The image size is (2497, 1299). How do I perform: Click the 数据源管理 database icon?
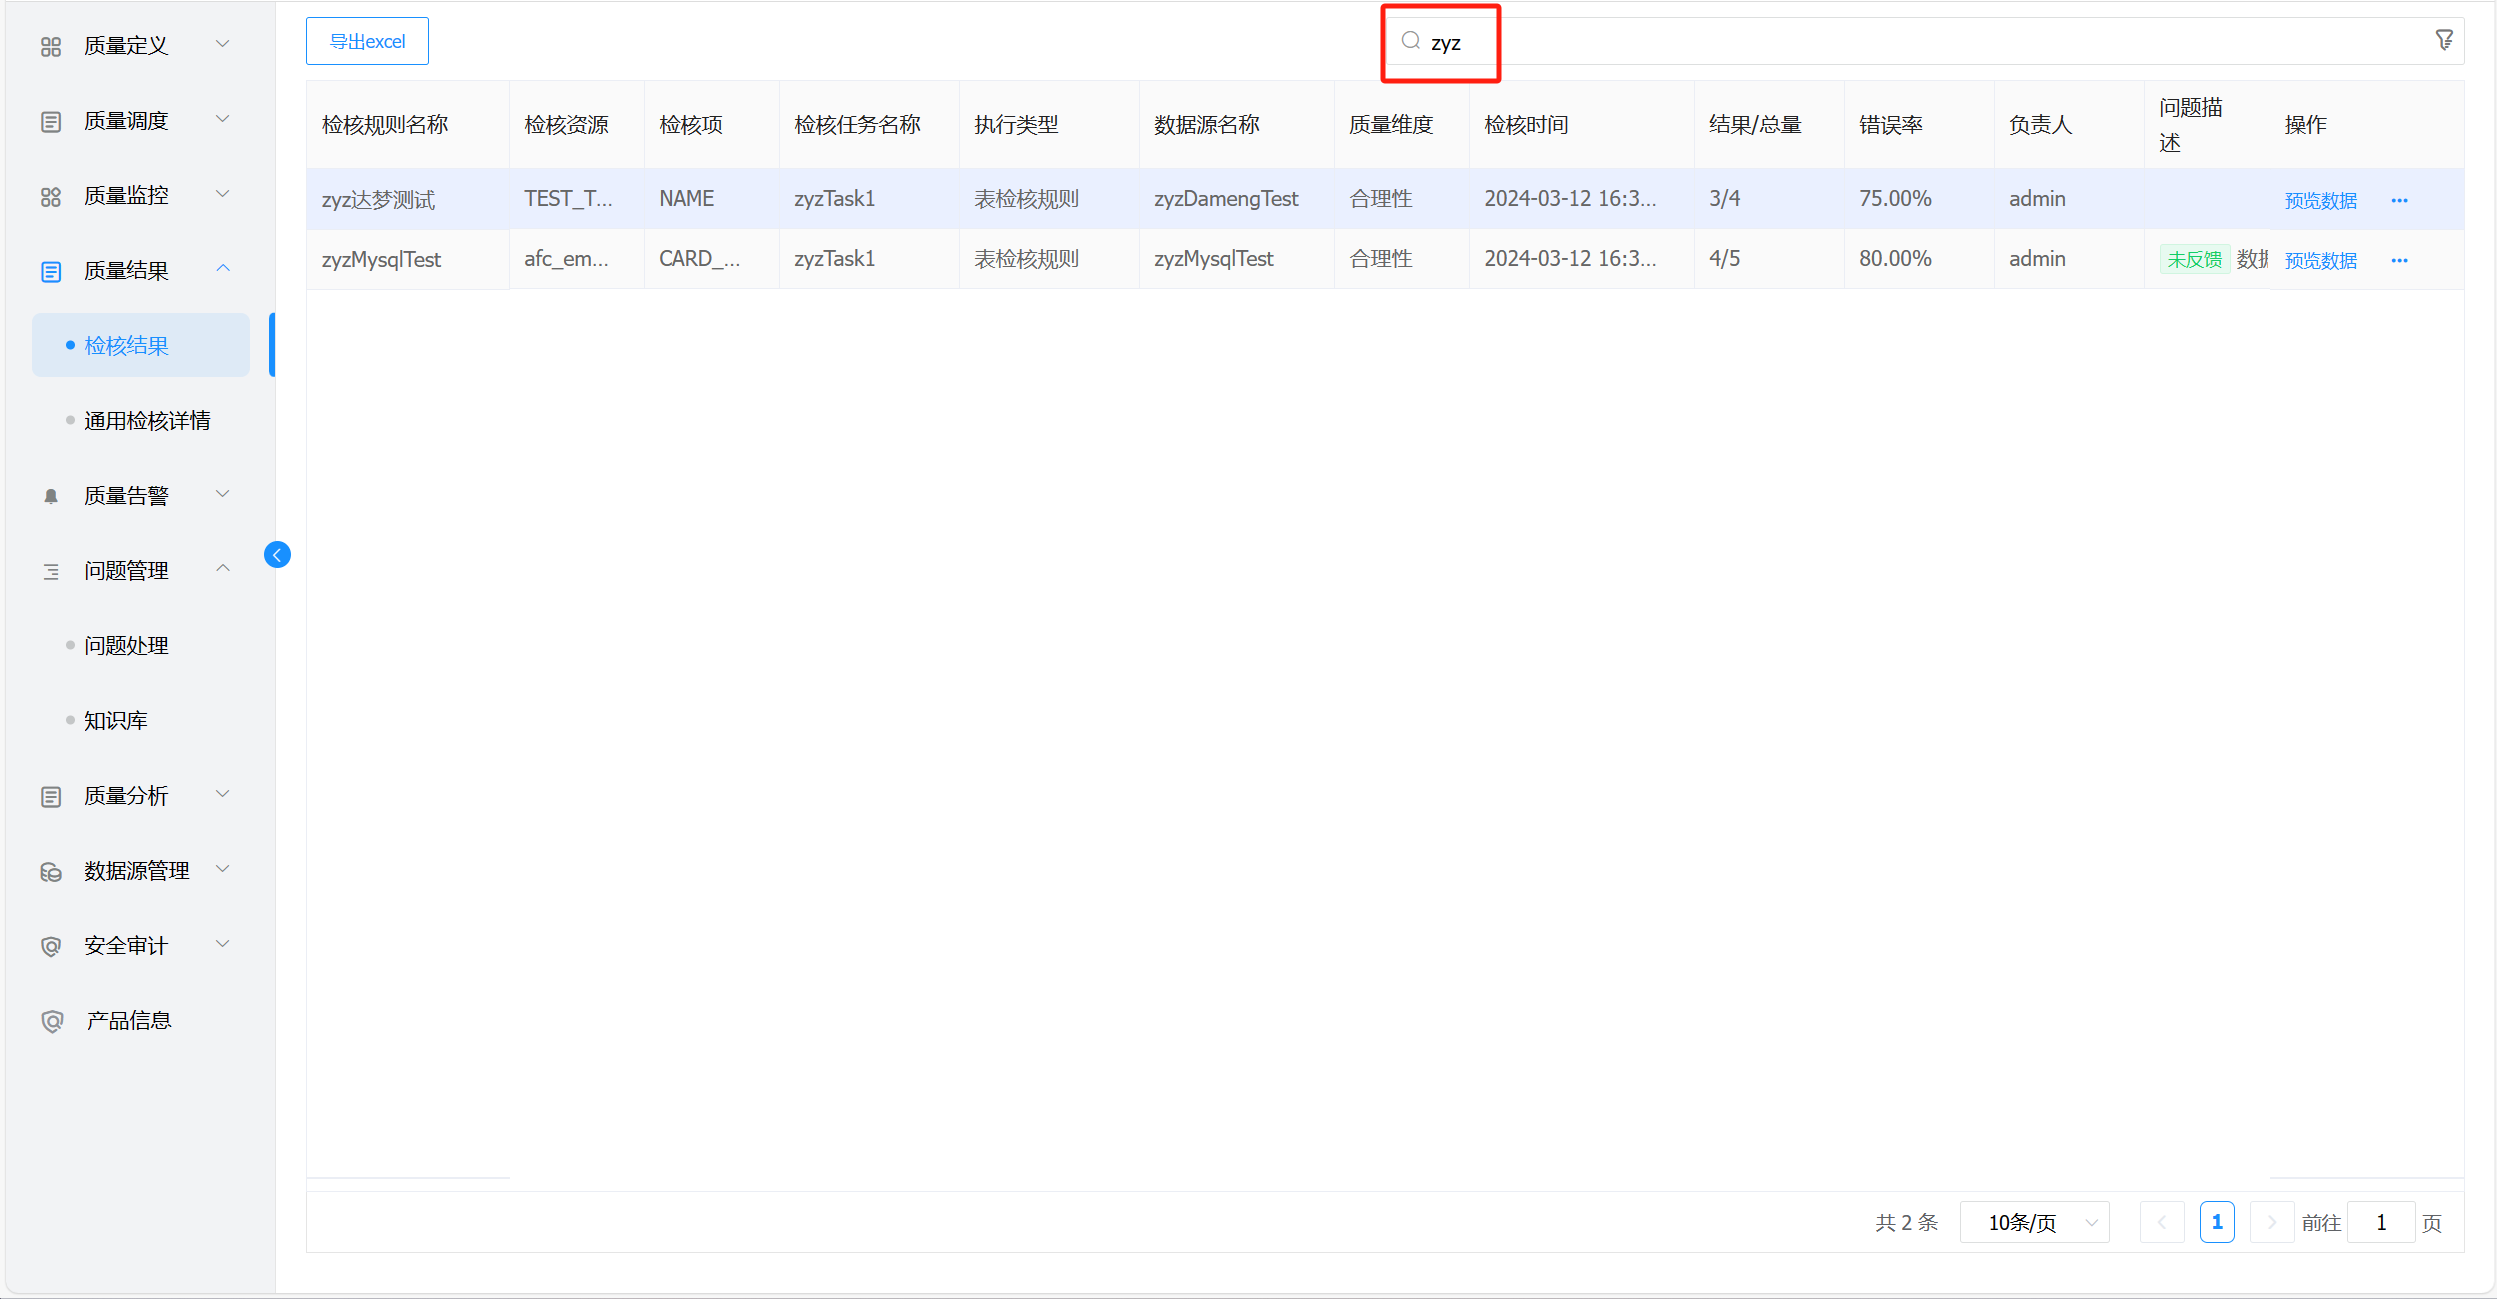(51, 871)
